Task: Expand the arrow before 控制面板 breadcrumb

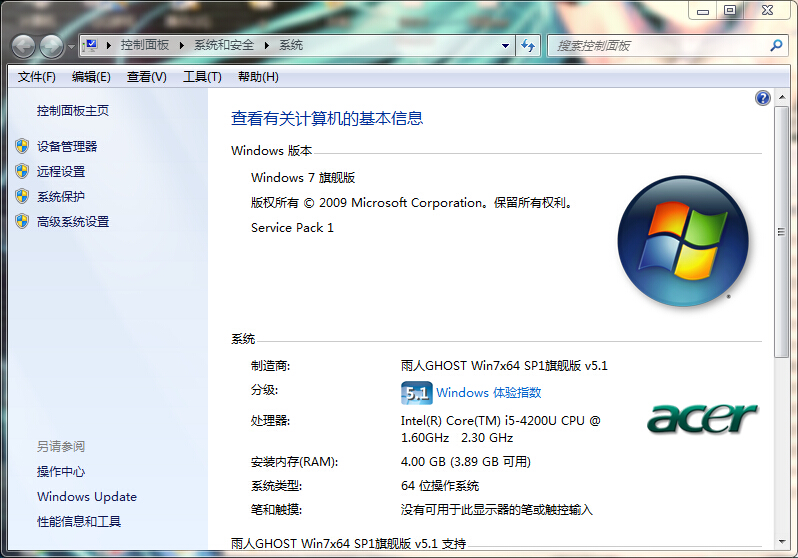Action: [108, 45]
